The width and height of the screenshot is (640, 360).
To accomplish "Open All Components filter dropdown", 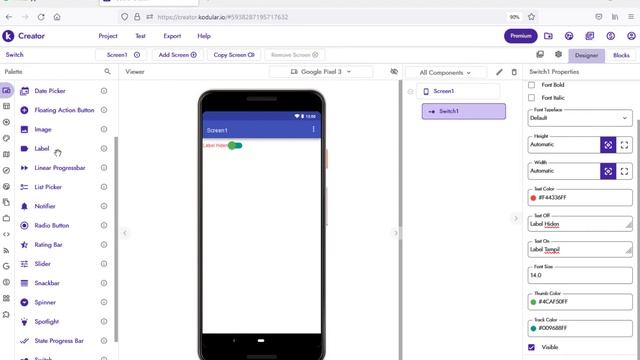I will 445,73.
